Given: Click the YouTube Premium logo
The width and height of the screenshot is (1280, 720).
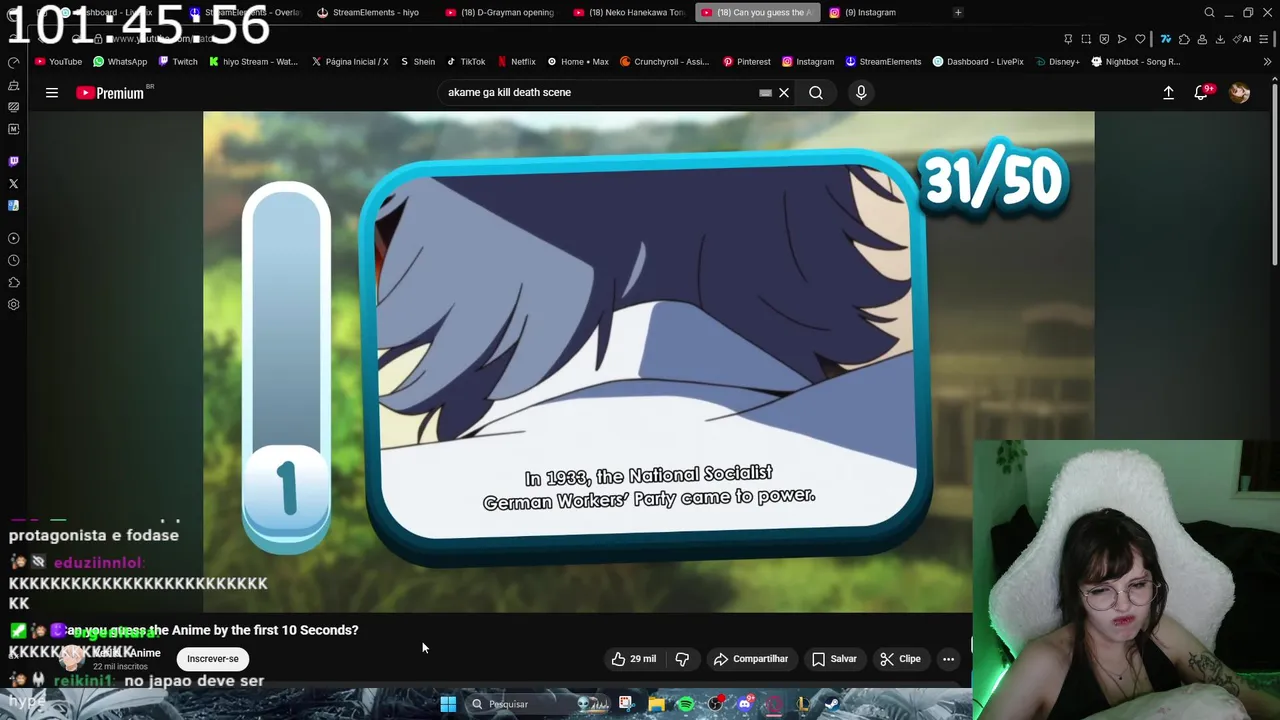Looking at the screenshot, I should pyautogui.click(x=110, y=93).
